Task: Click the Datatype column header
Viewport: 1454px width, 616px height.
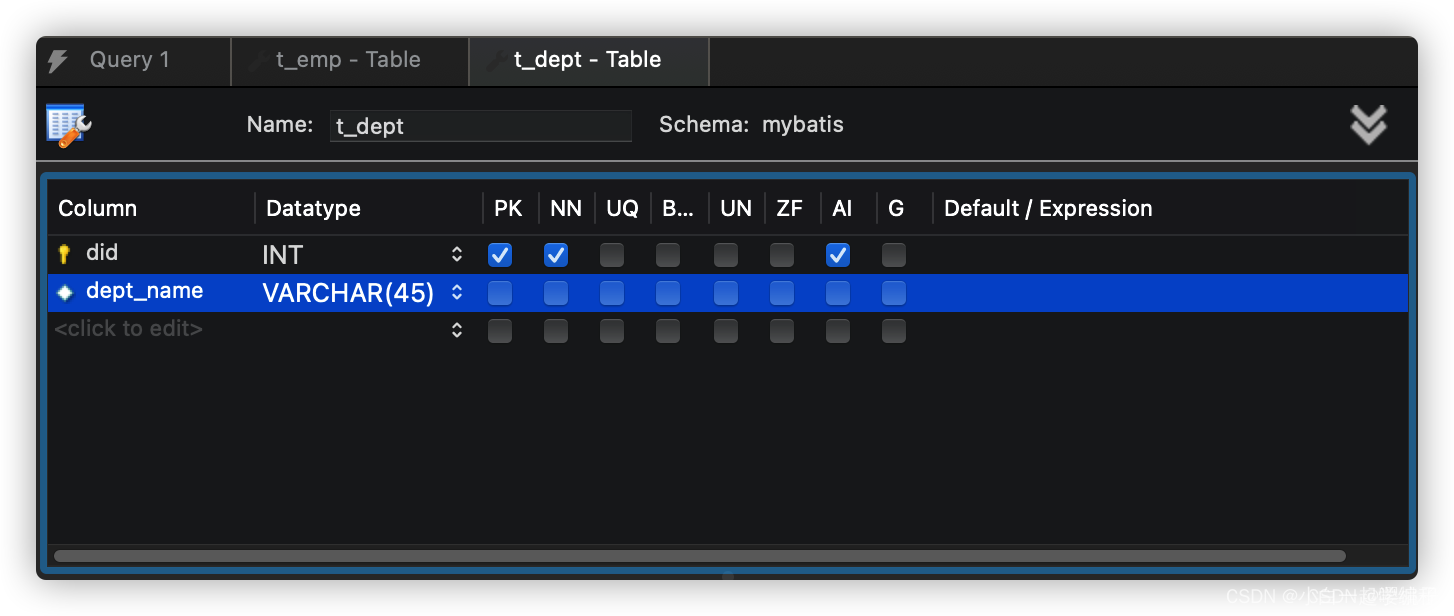Action: [314, 208]
